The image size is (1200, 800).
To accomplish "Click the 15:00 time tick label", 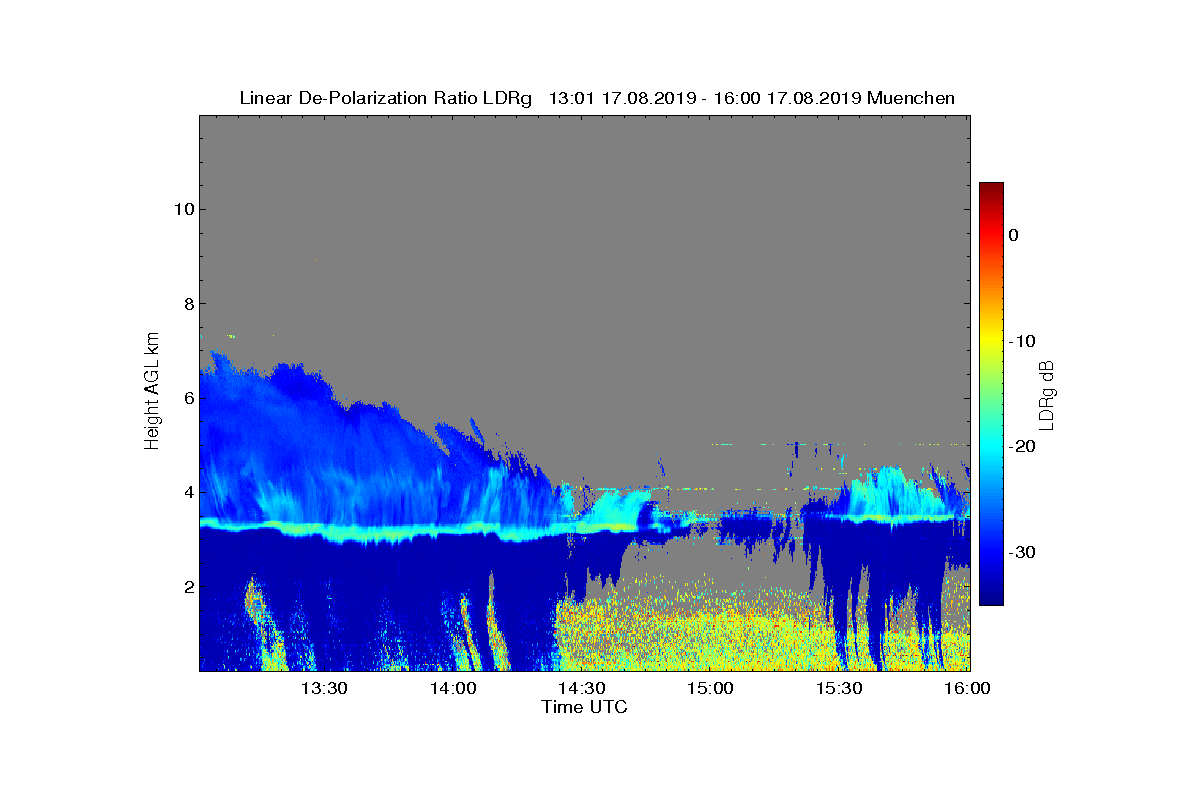I will click(x=711, y=688).
